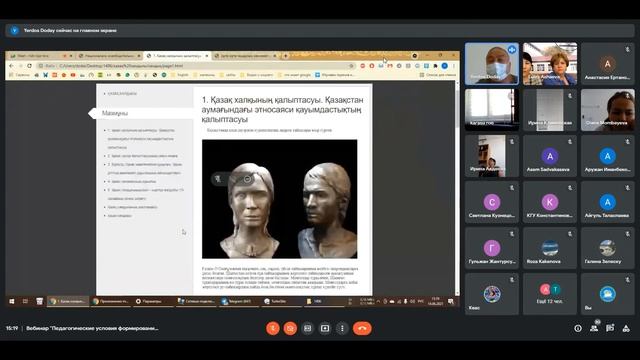Select Светлана participant tile
The width and height of the screenshot is (640, 360).
(x=492, y=202)
